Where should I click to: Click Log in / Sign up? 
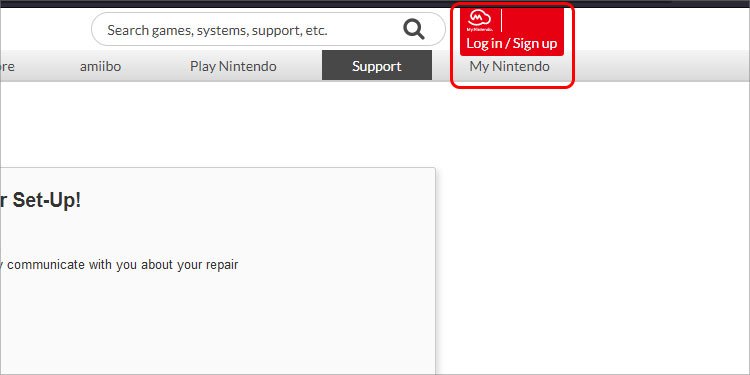(x=512, y=44)
